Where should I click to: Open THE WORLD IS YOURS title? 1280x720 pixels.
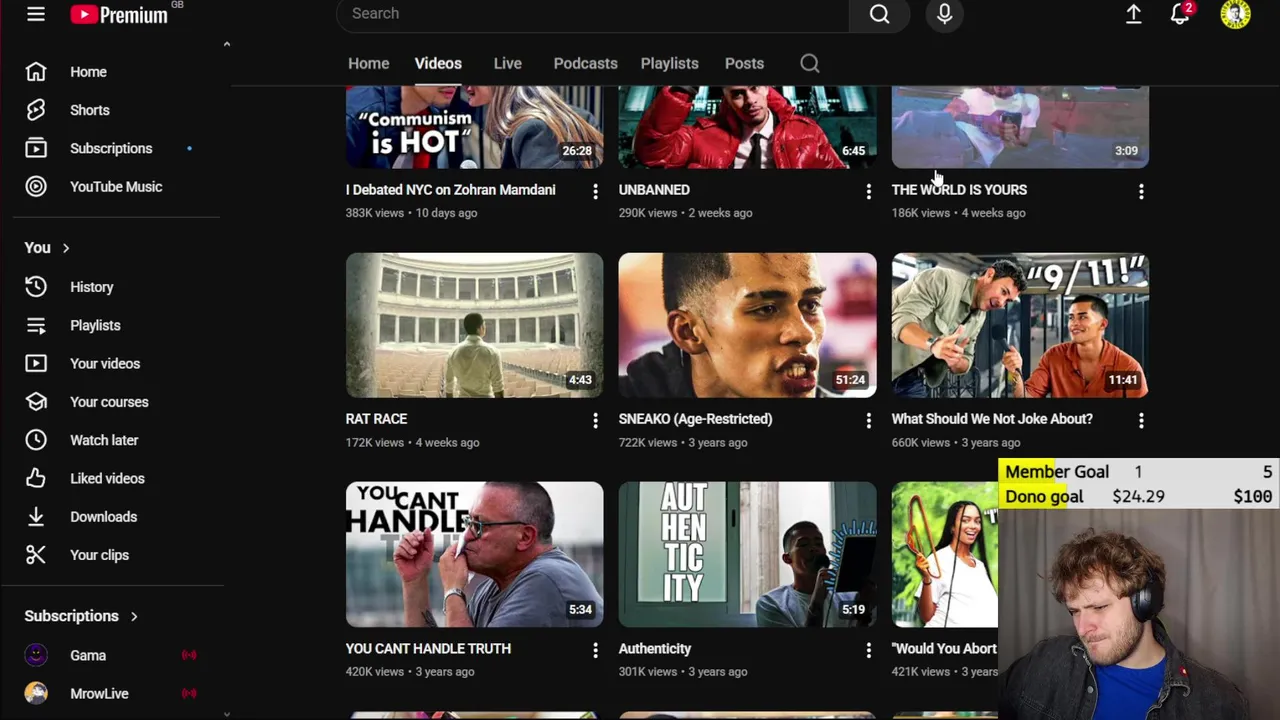point(959,190)
